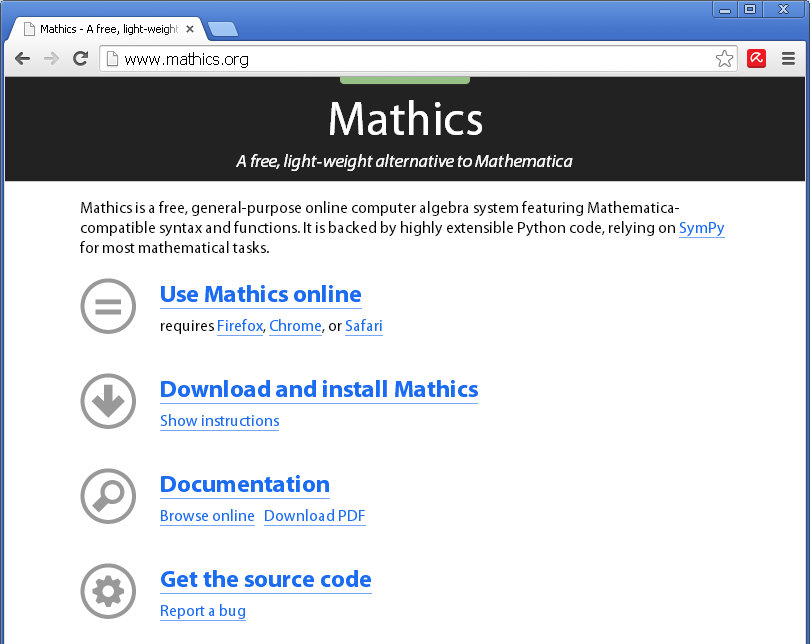Follow the Safari link
The image size is (810, 644).
pyautogui.click(x=364, y=326)
